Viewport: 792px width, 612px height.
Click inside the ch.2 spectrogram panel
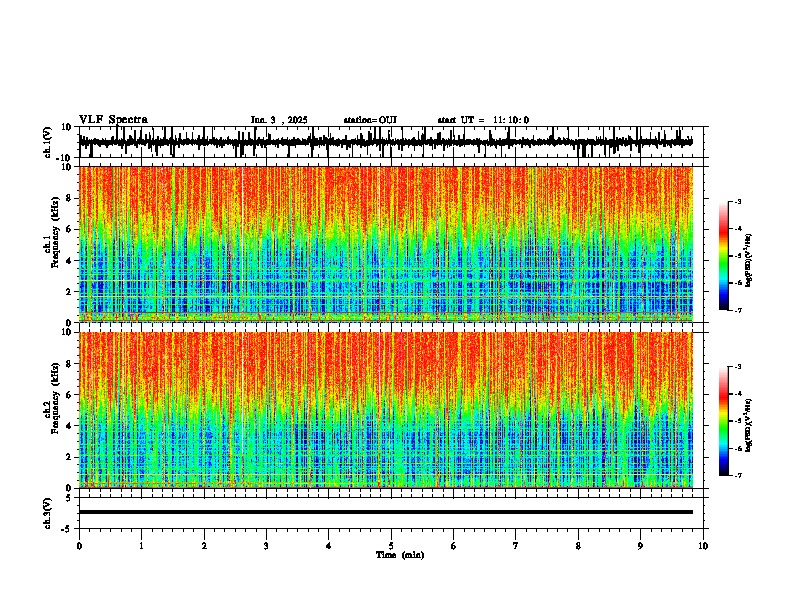[386, 410]
